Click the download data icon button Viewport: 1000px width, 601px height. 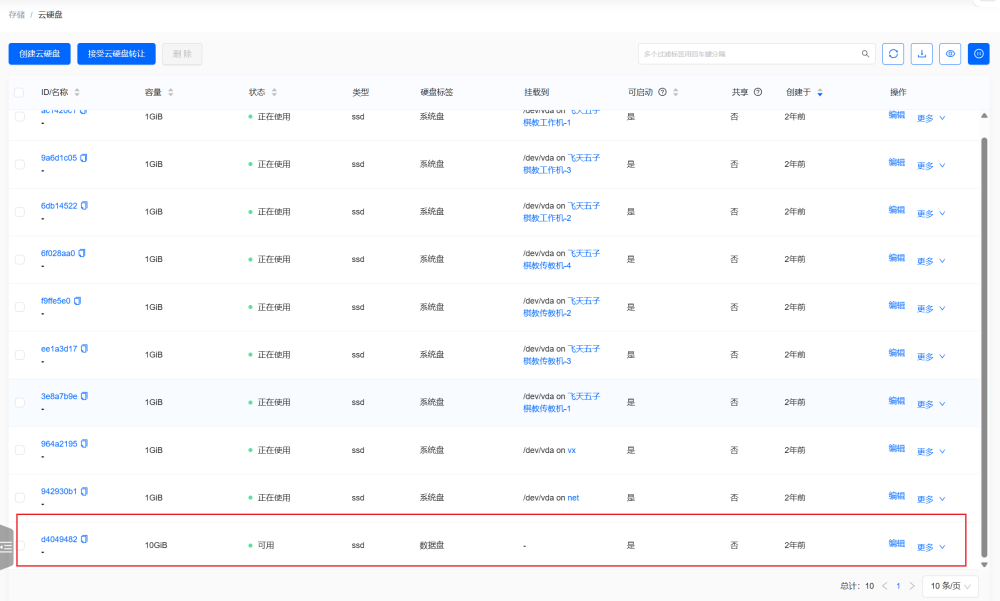point(922,54)
